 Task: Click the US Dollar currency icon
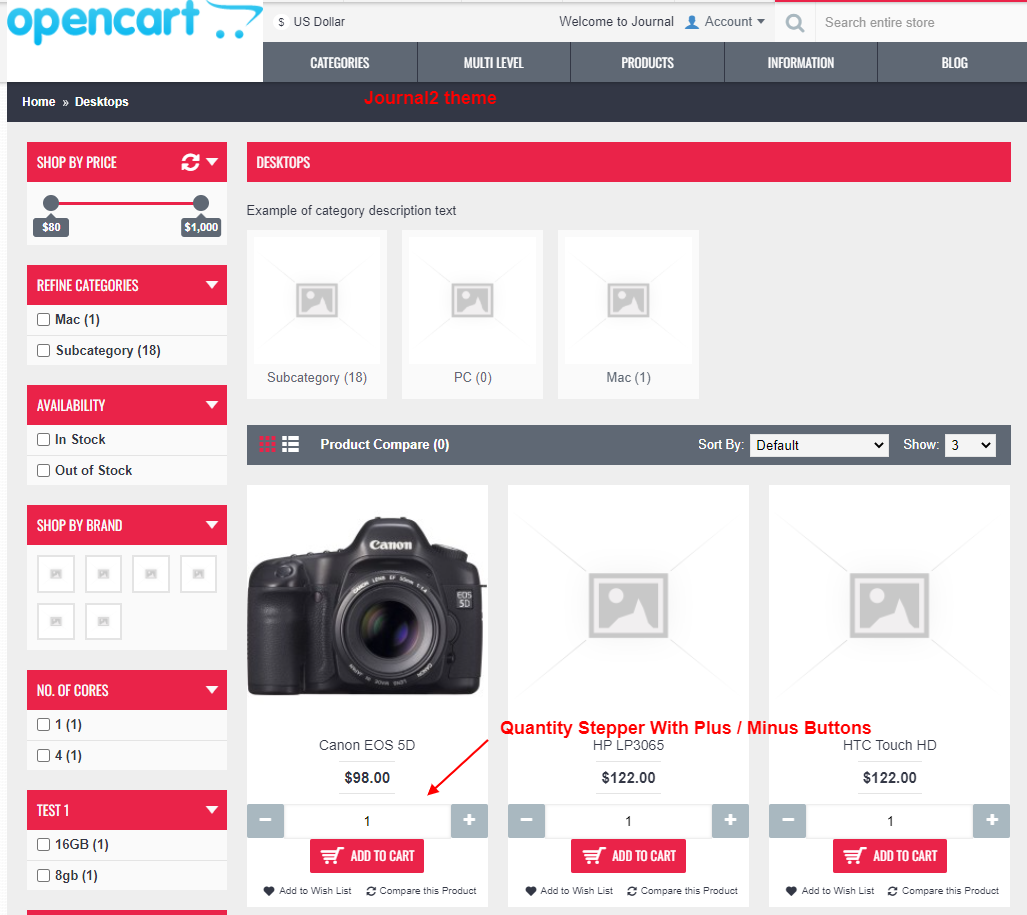coord(281,22)
